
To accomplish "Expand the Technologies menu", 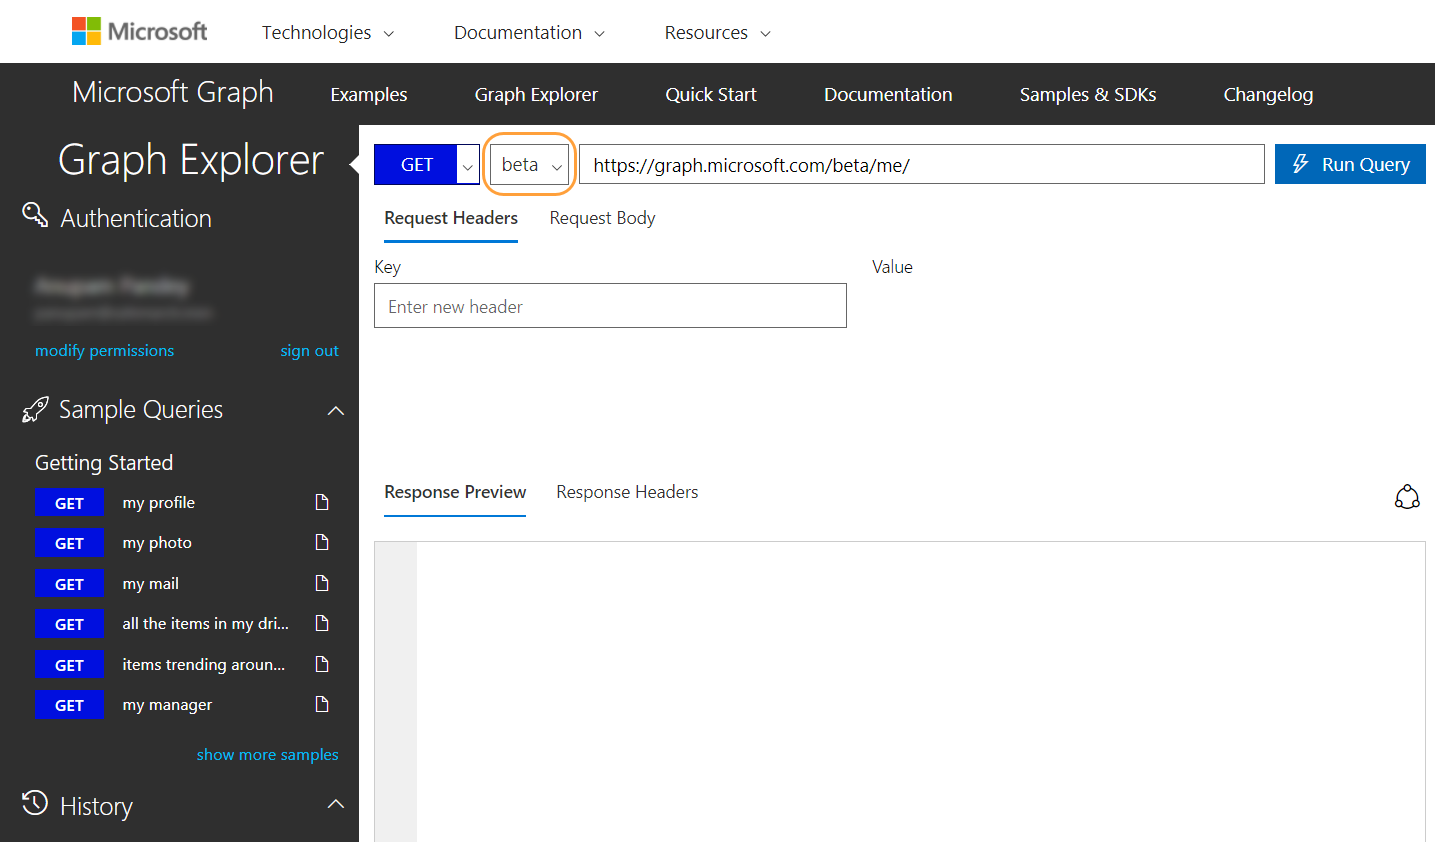I will (328, 33).
